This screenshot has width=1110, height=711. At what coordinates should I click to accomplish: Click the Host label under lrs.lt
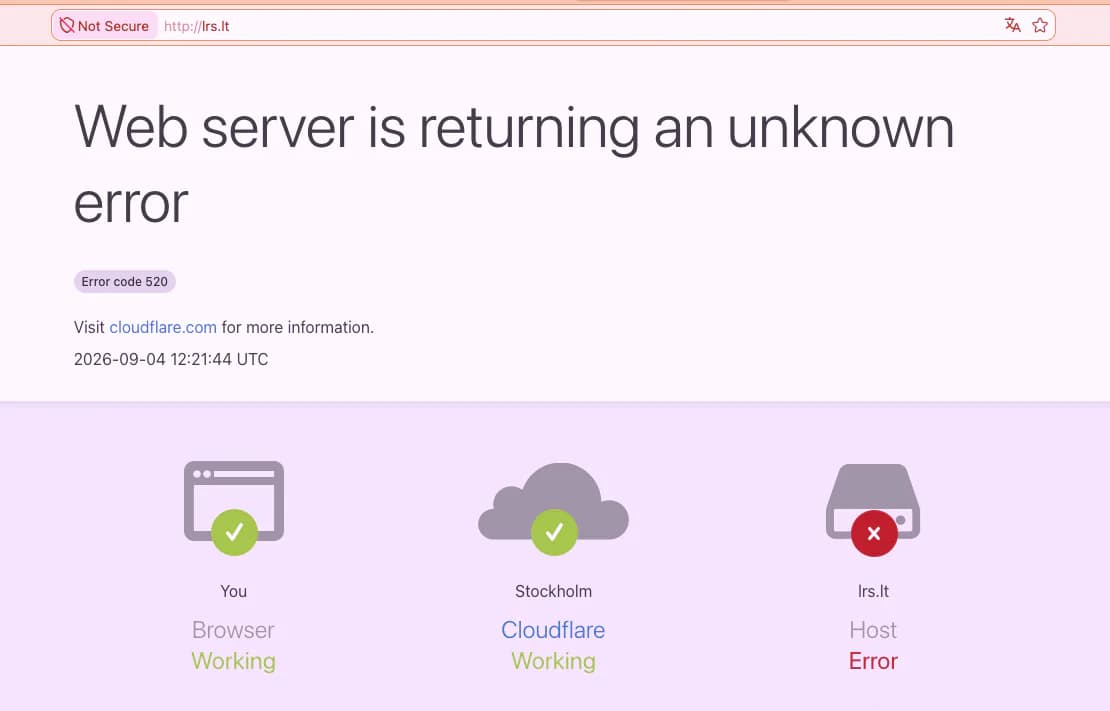tap(873, 630)
